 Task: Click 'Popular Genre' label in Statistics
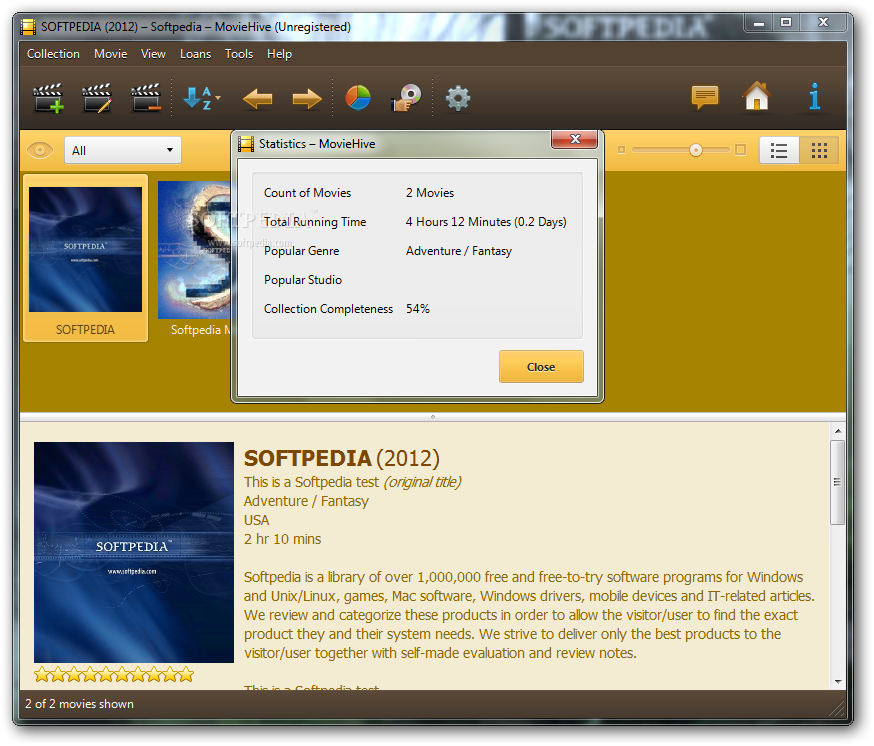(302, 251)
